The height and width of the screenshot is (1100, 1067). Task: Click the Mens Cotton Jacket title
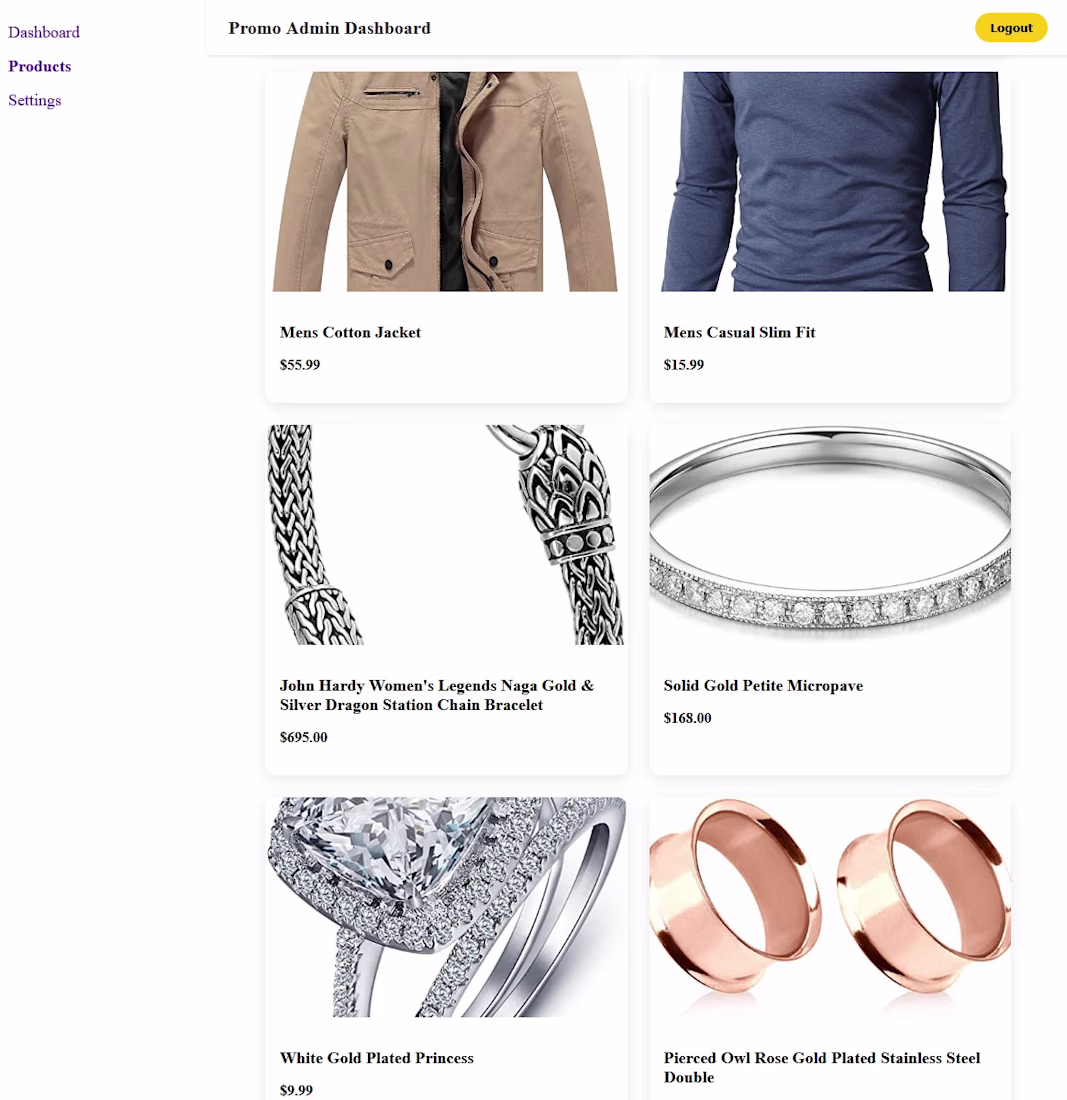(350, 333)
